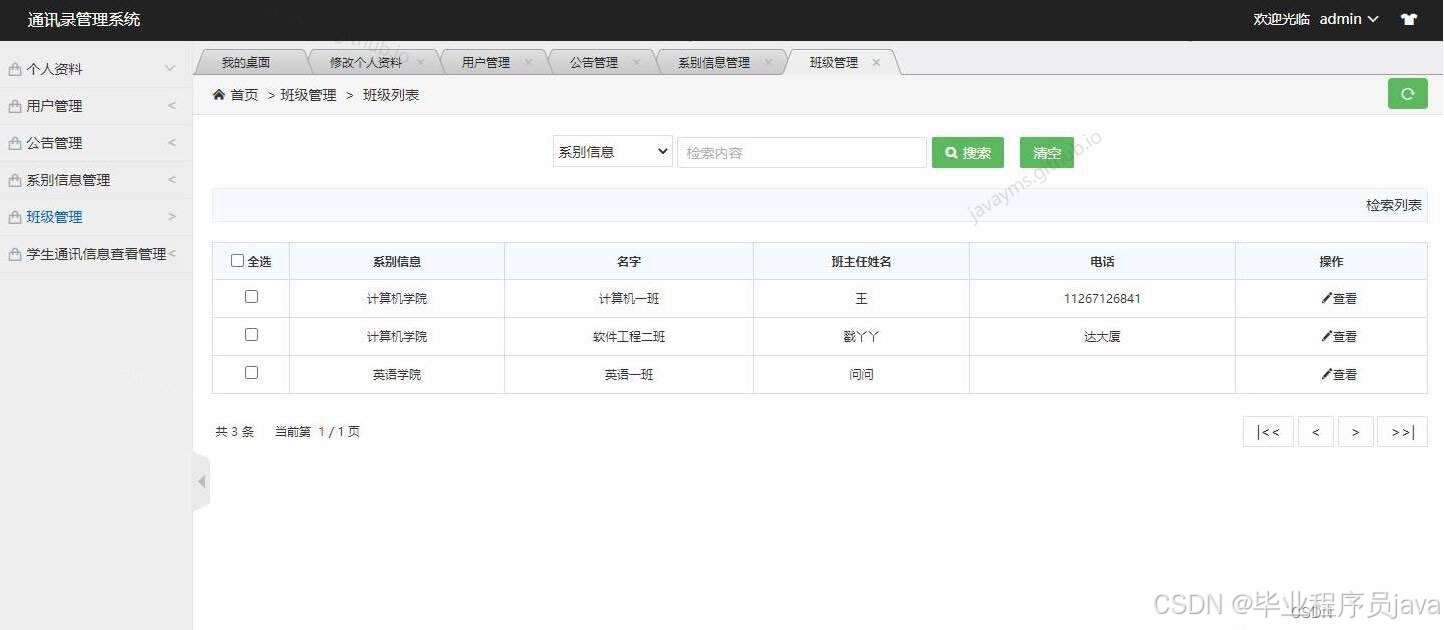Click phone cell 11267126841
Viewport: 1444px width, 630px height.
(1102, 298)
